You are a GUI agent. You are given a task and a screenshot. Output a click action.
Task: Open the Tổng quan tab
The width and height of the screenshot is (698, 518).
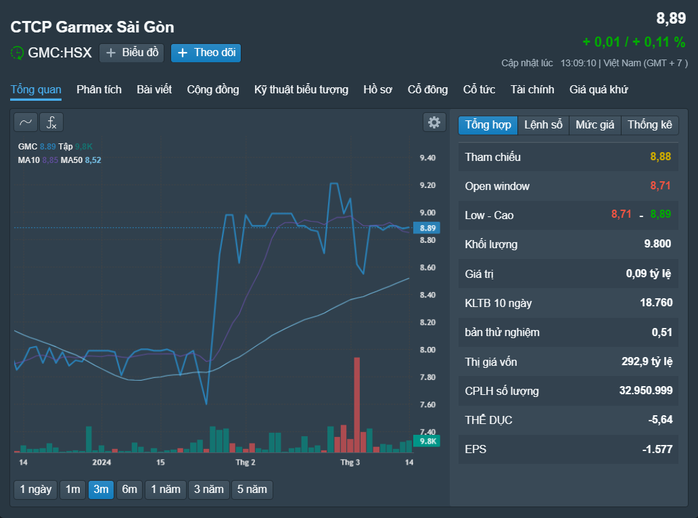click(36, 89)
